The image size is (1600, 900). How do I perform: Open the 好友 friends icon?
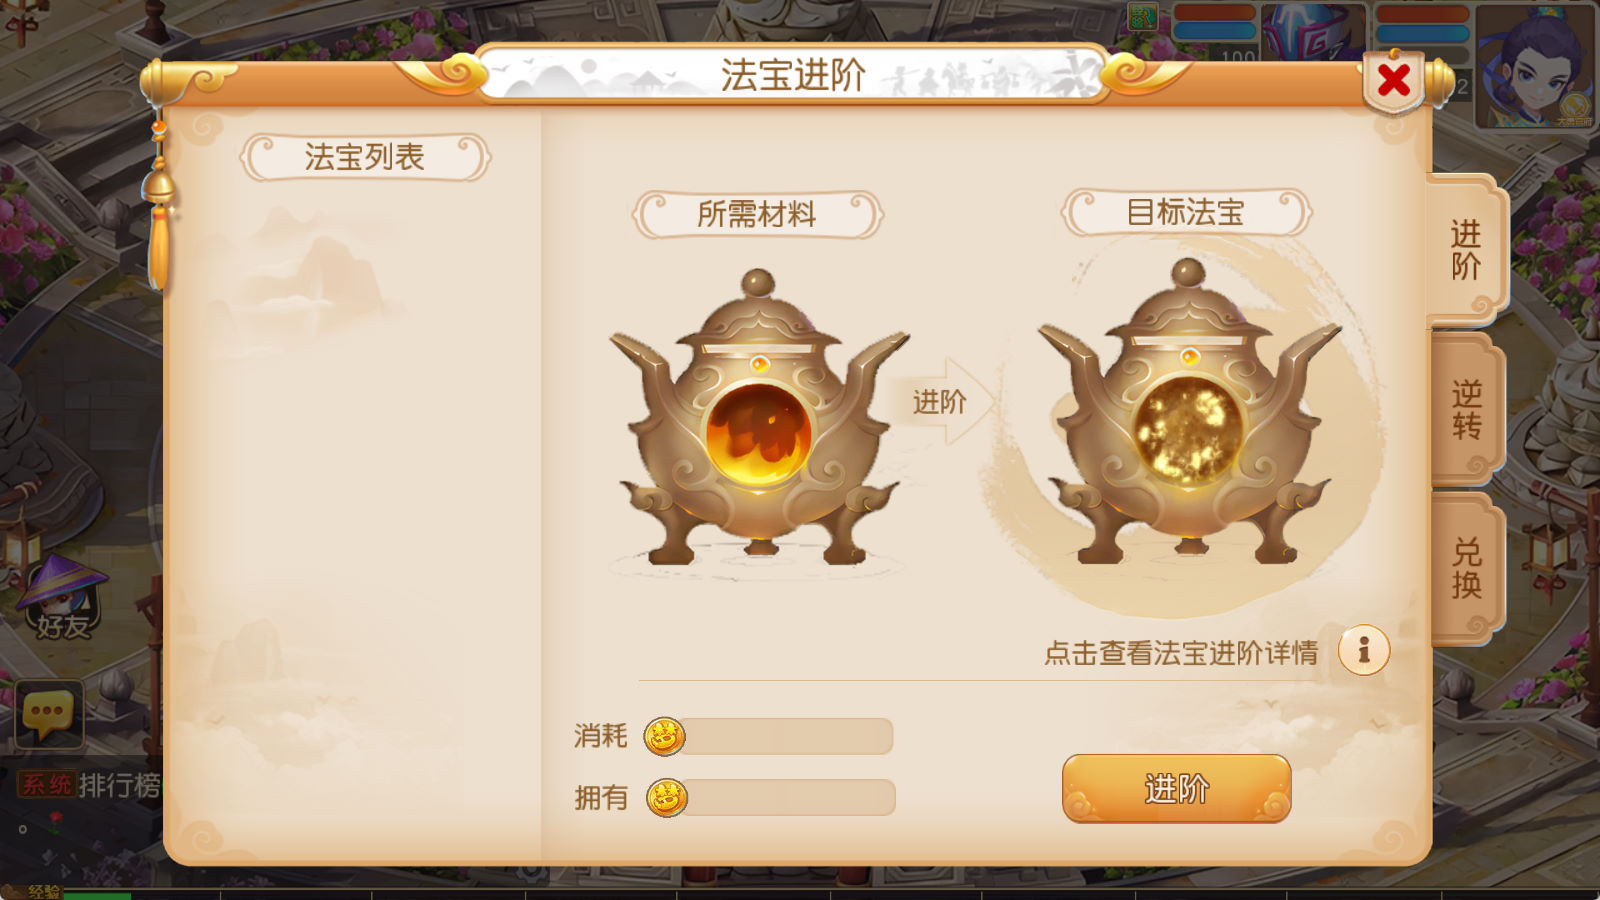tap(63, 598)
